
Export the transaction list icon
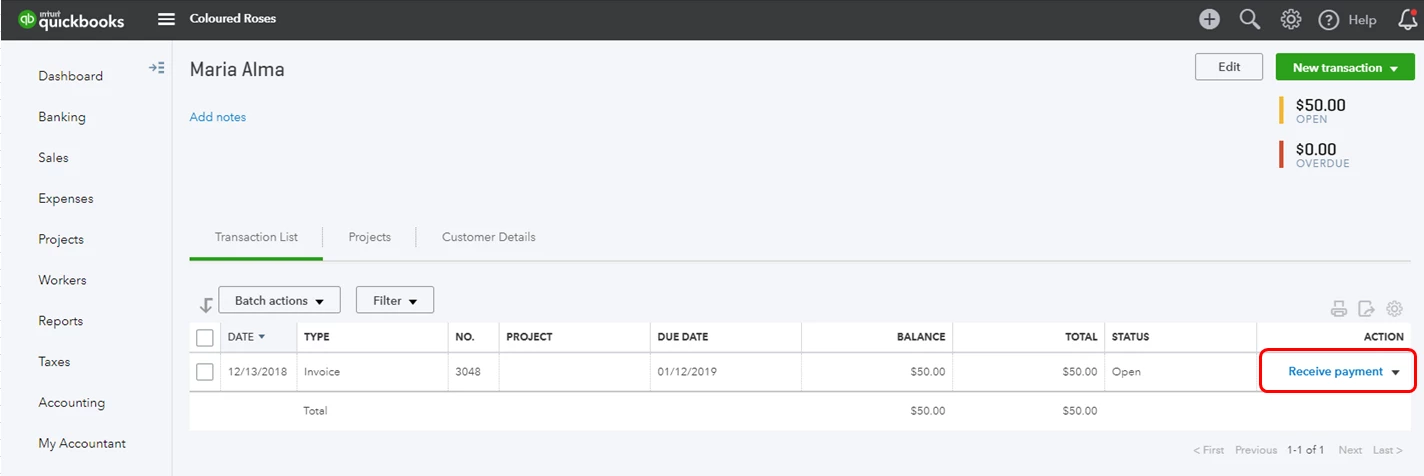(x=1366, y=308)
